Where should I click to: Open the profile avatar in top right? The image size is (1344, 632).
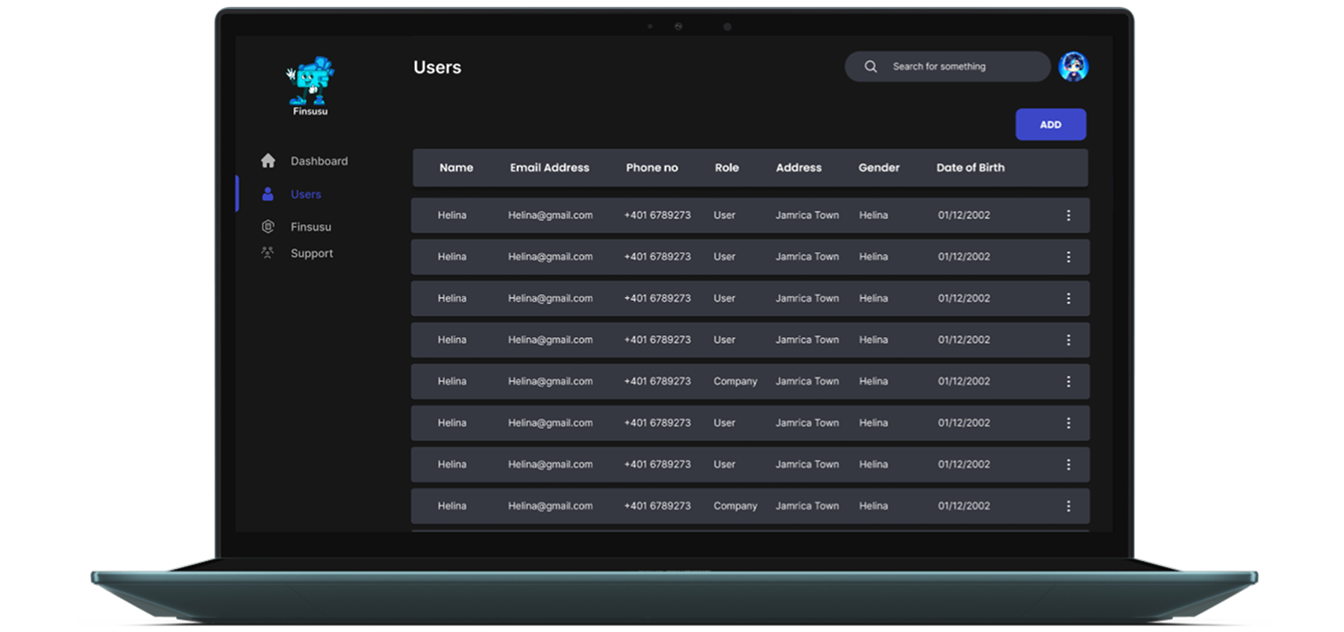1073,67
